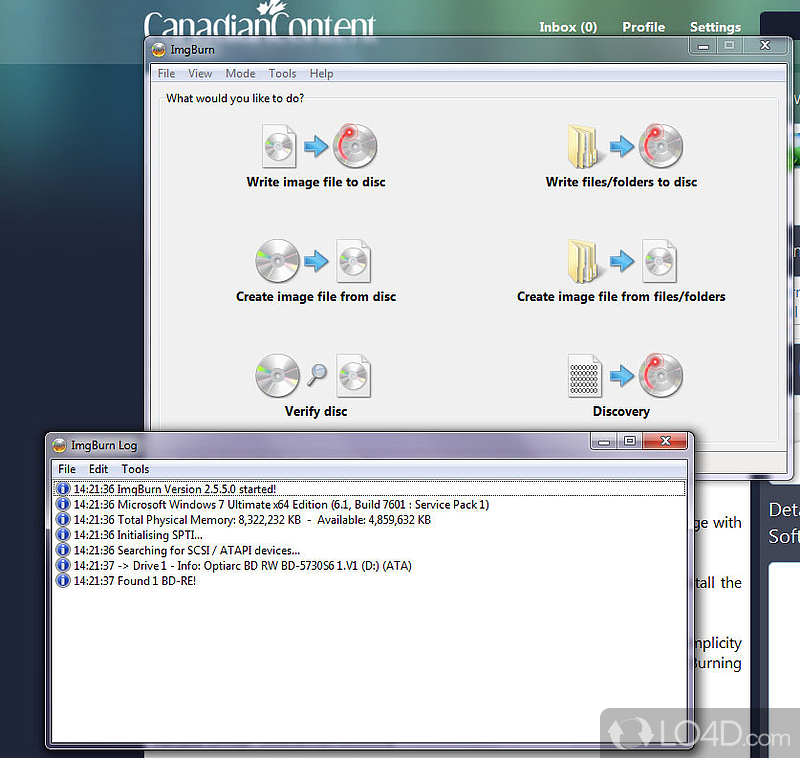Click info icon beside 'Initialising SPTI...' line
This screenshot has width=800, height=758.
pos(63,535)
